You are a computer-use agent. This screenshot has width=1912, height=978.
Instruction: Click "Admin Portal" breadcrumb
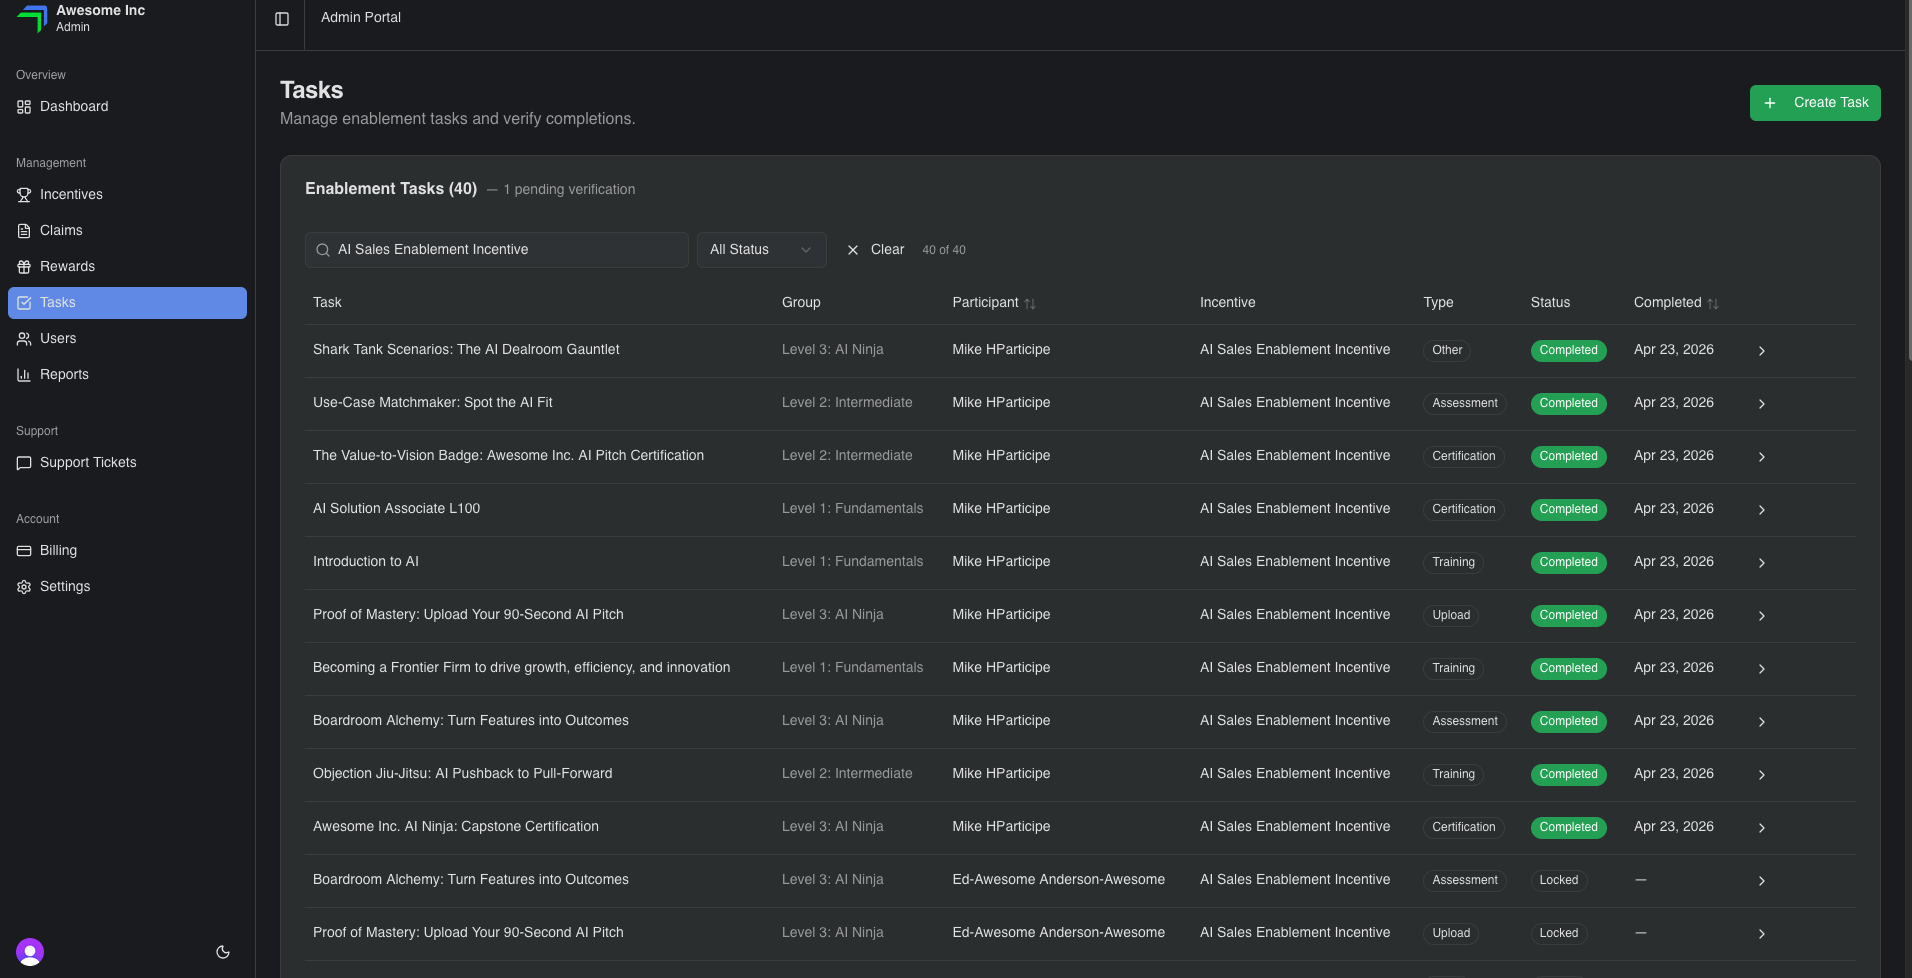click(361, 18)
